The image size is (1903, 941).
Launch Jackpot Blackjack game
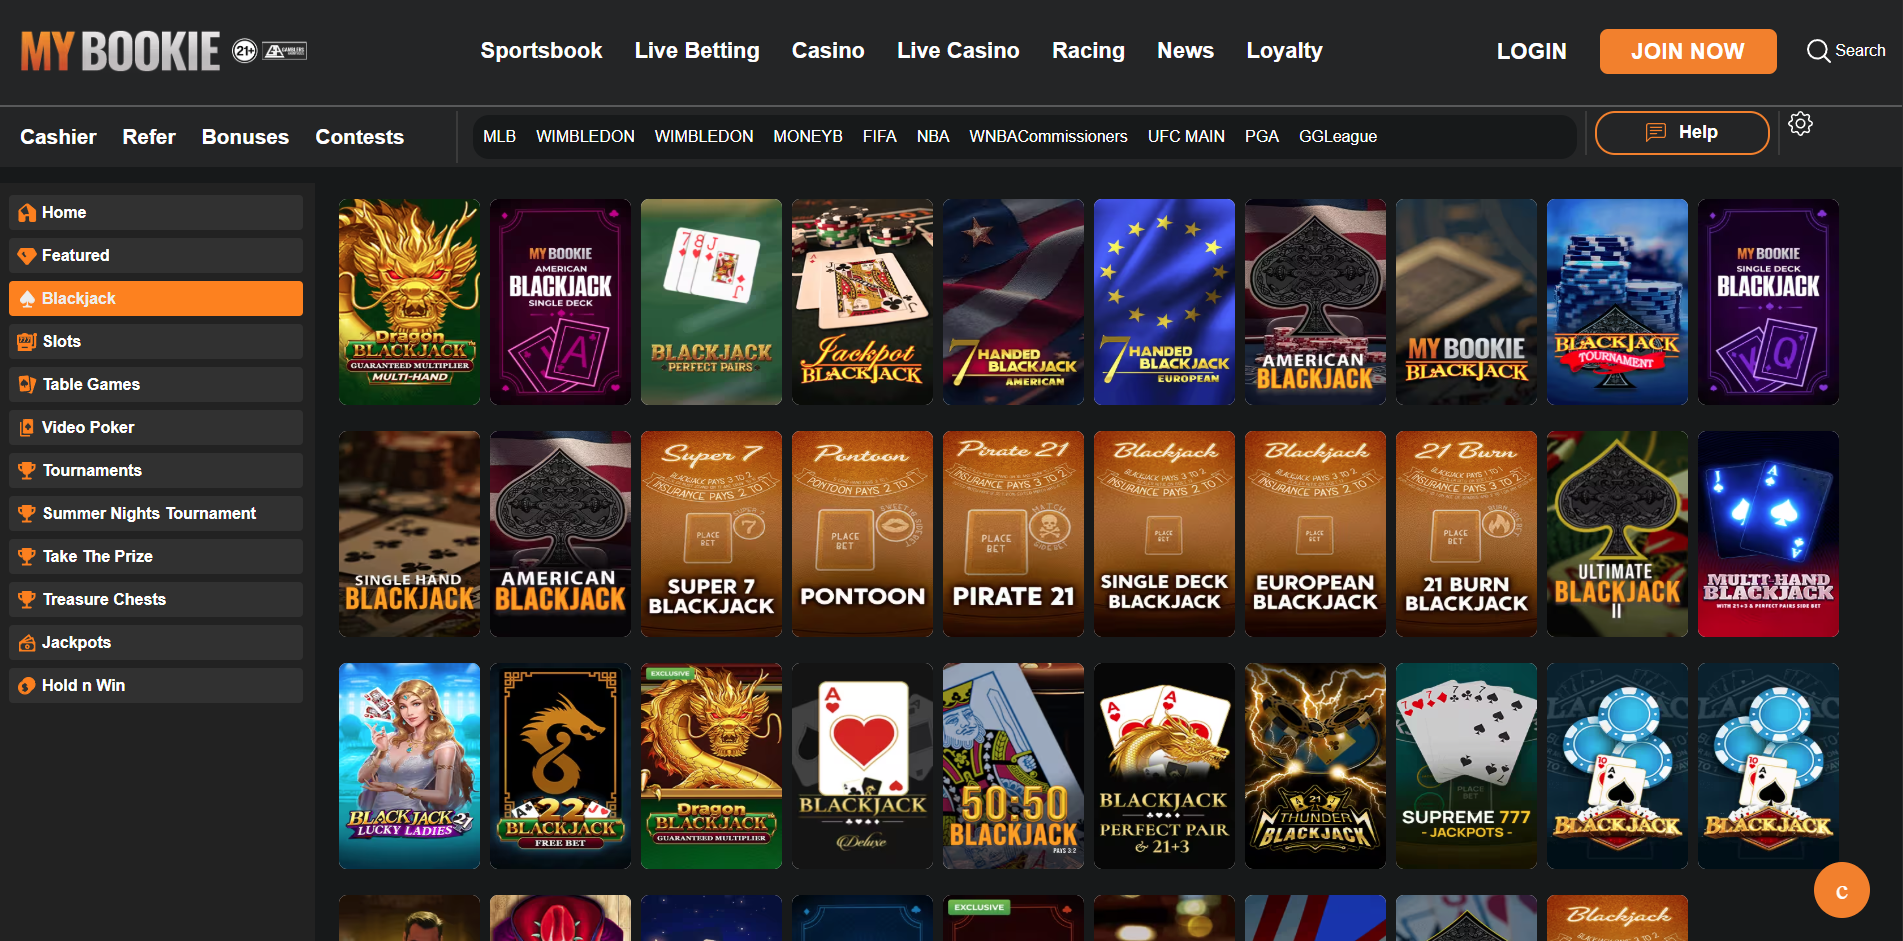pyautogui.click(x=862, y=302)
